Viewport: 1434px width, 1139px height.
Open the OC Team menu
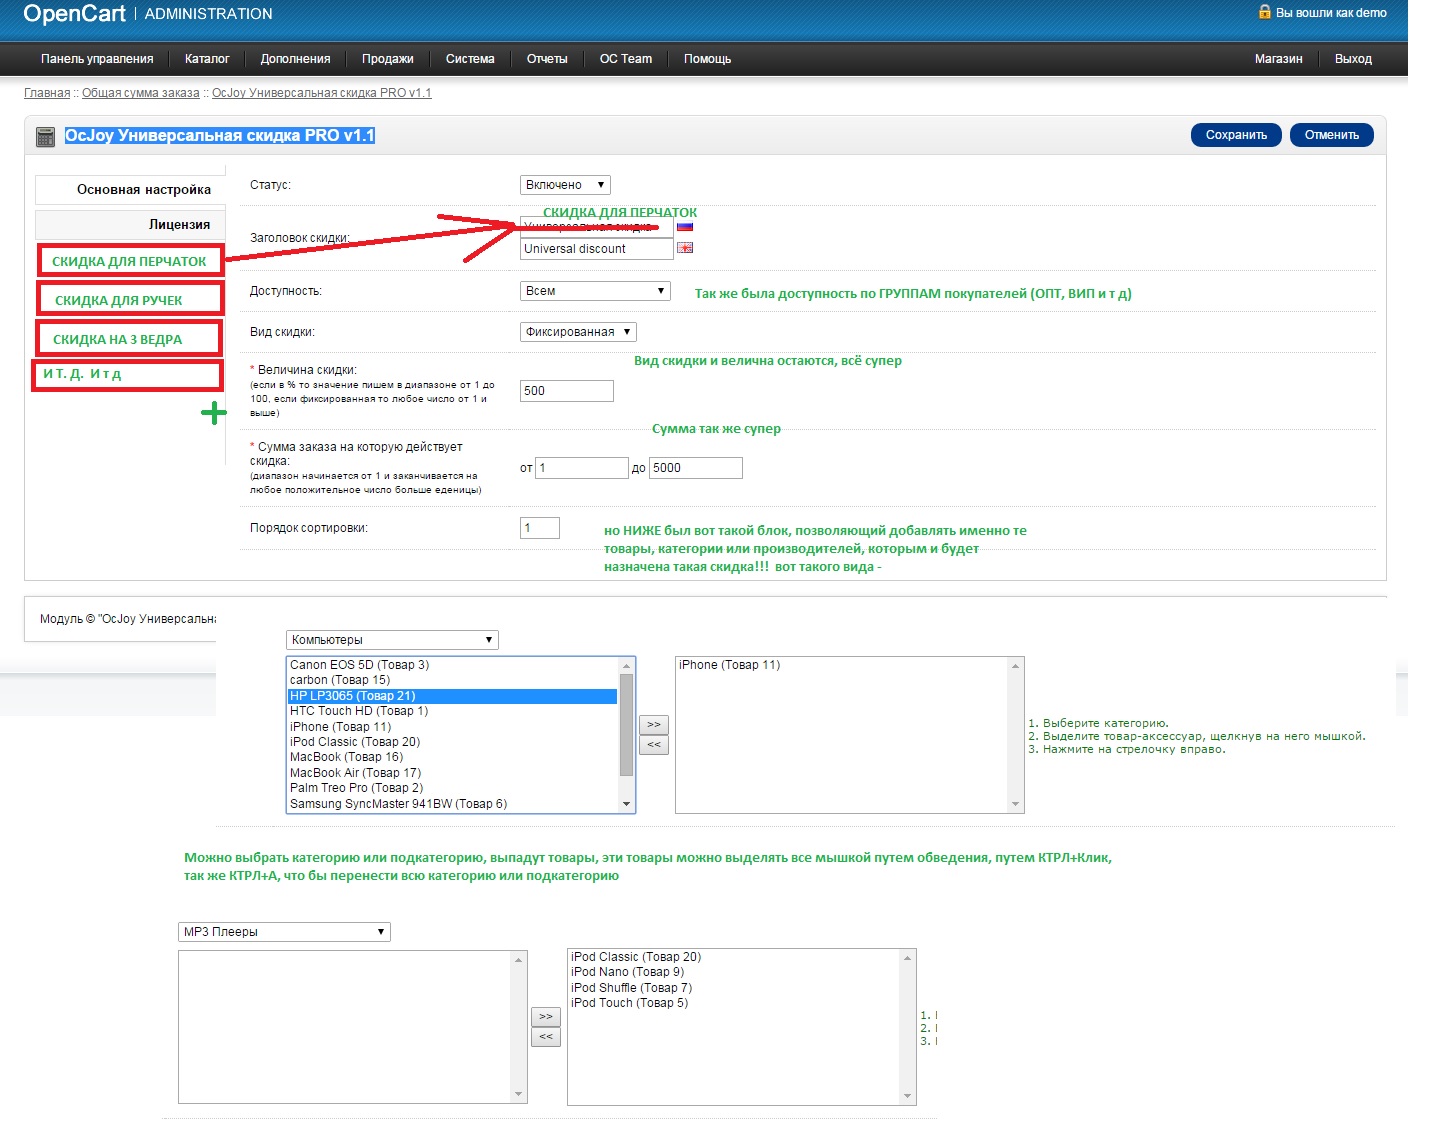coord(626,59)
